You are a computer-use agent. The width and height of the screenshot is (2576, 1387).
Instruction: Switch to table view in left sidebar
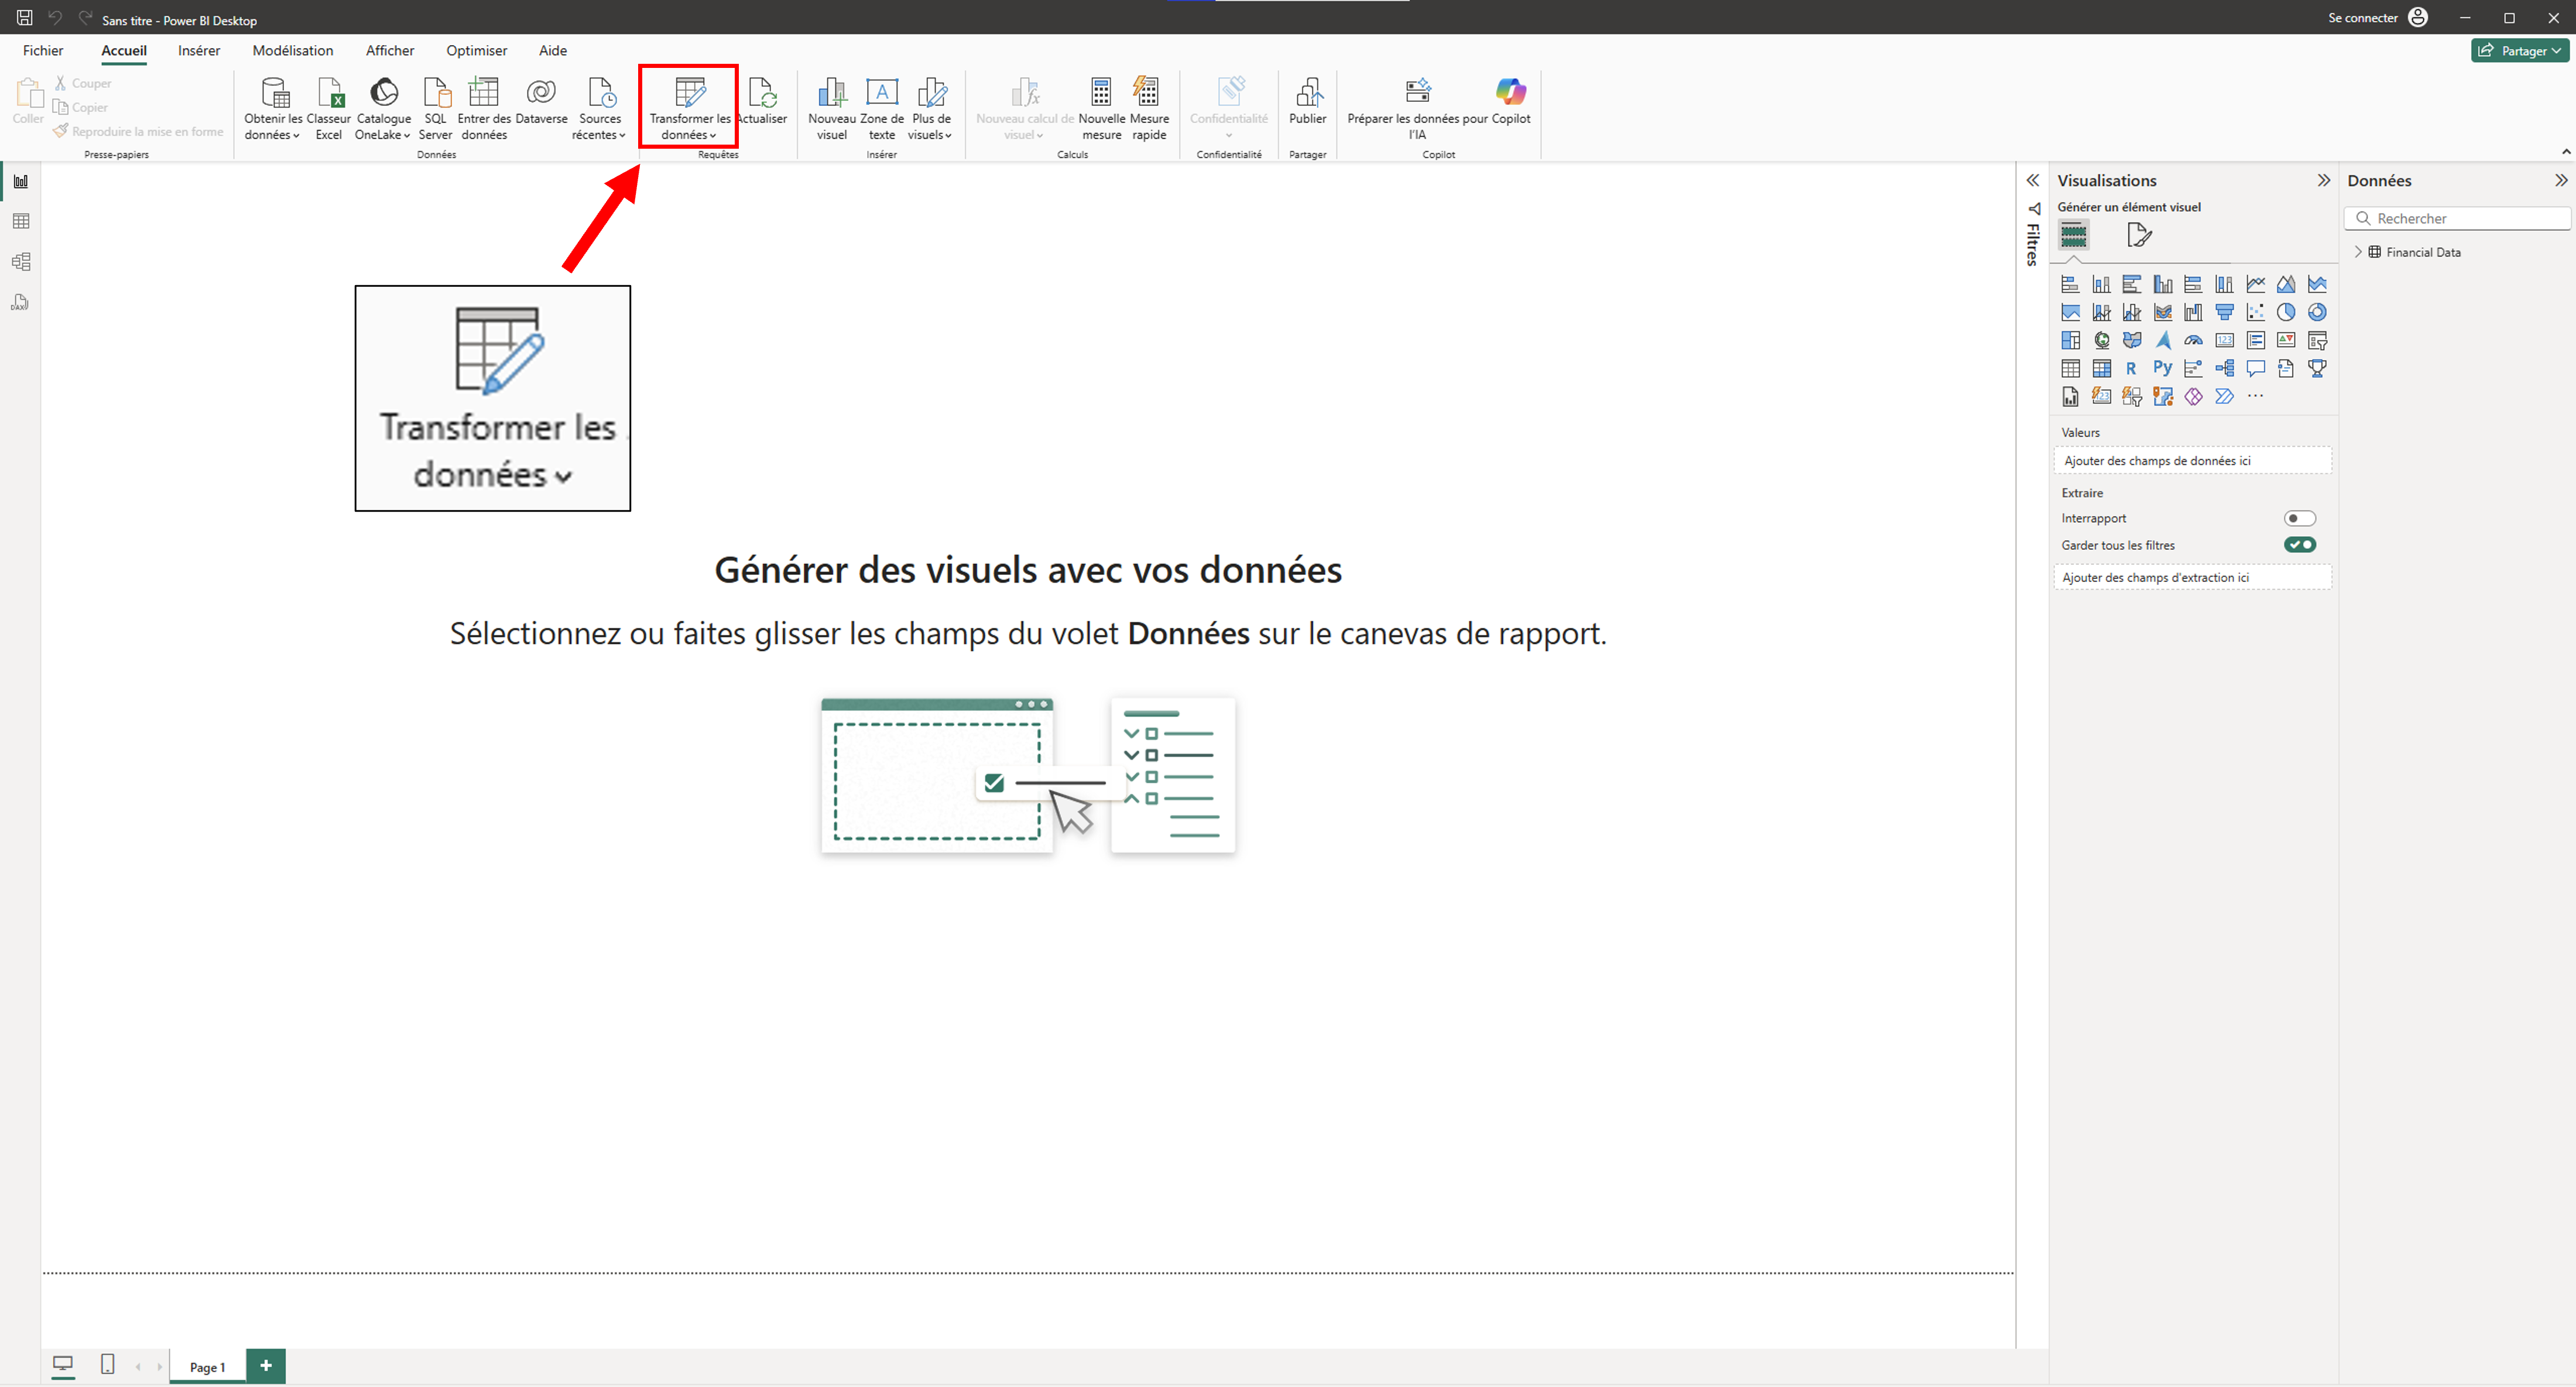click(21, 222)
